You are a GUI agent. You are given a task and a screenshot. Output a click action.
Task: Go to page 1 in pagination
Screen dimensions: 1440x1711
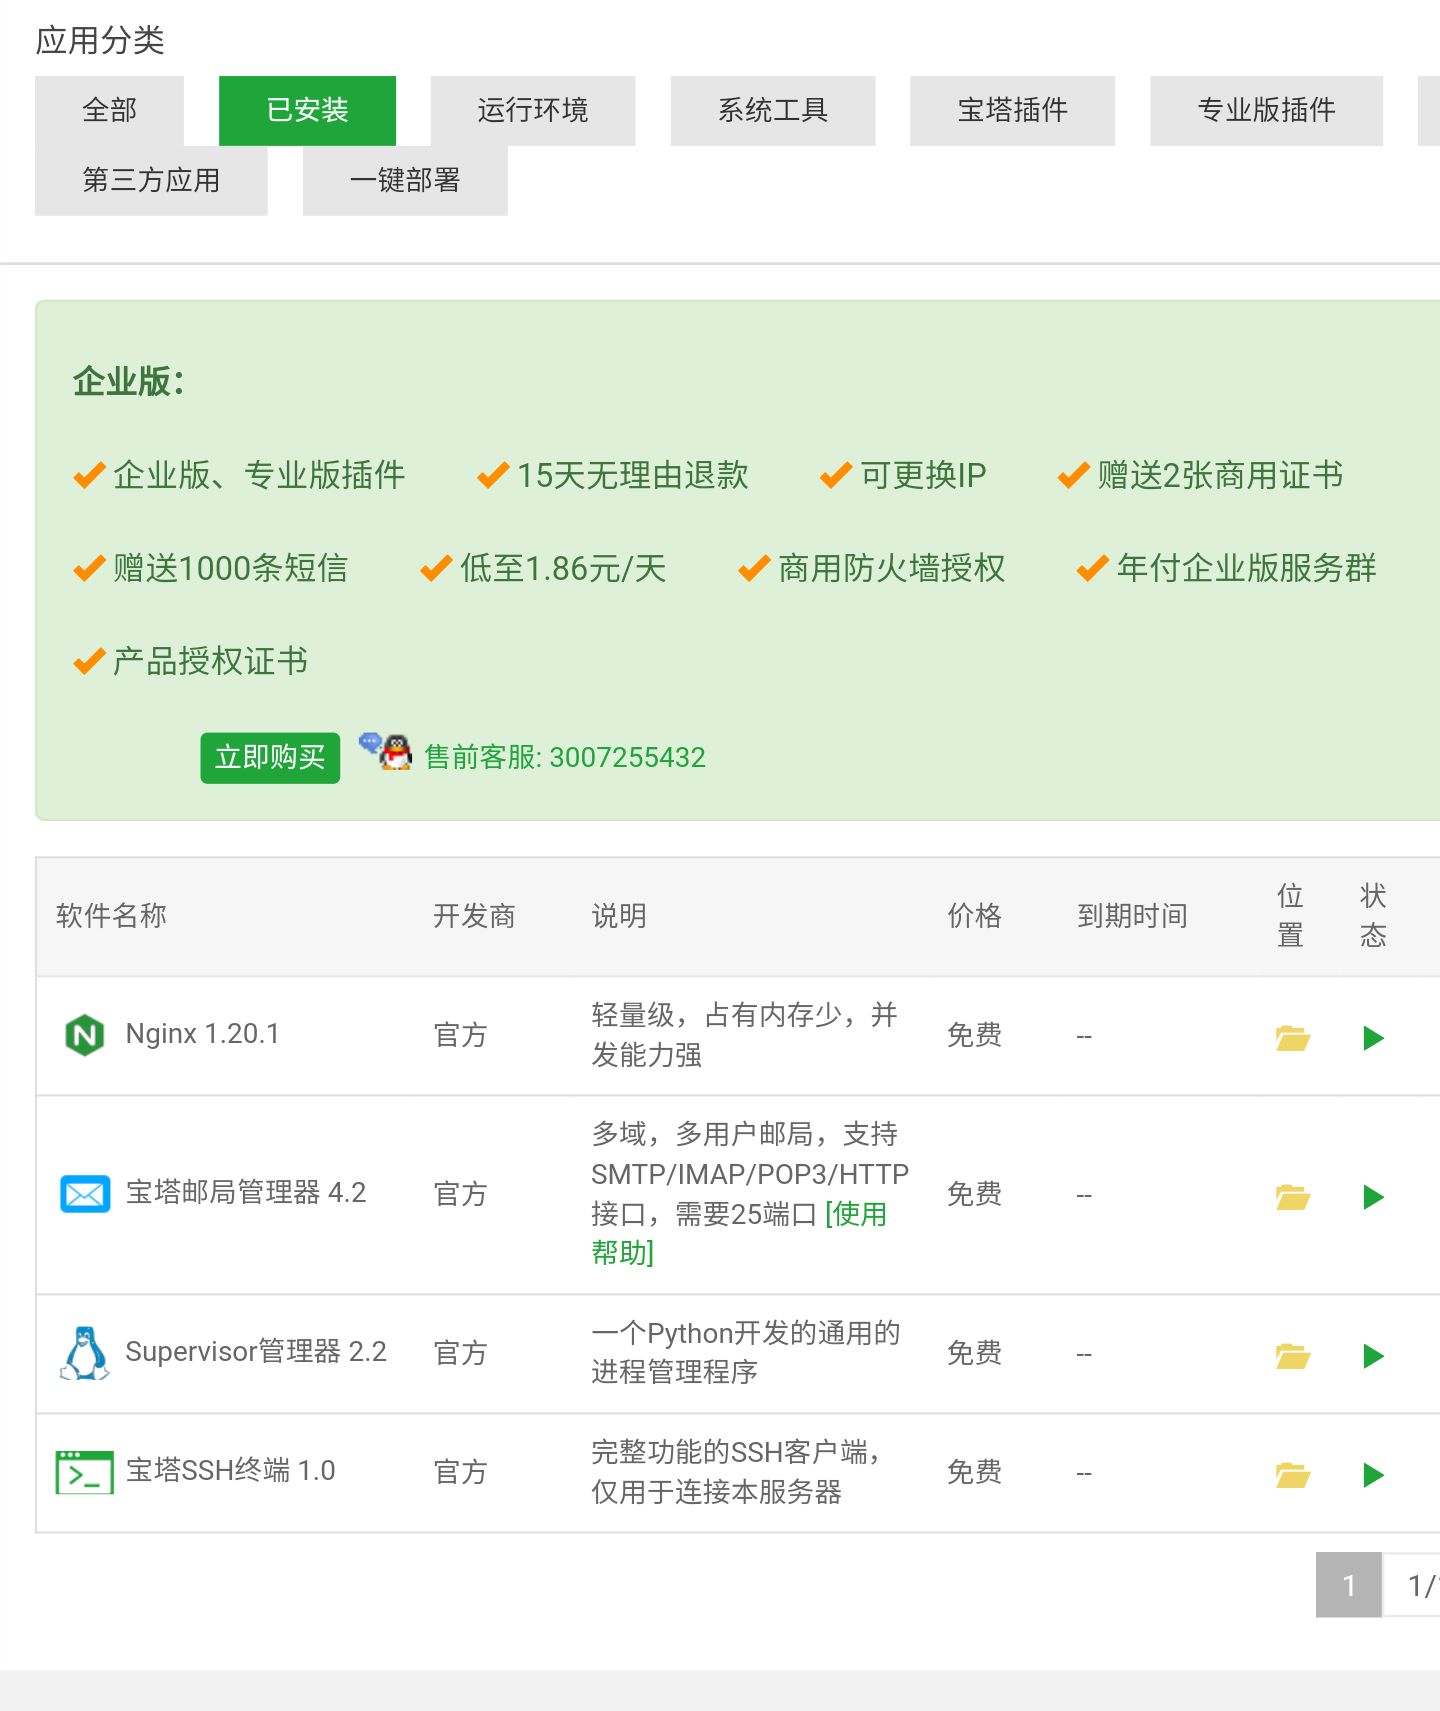(1348, 1585)
